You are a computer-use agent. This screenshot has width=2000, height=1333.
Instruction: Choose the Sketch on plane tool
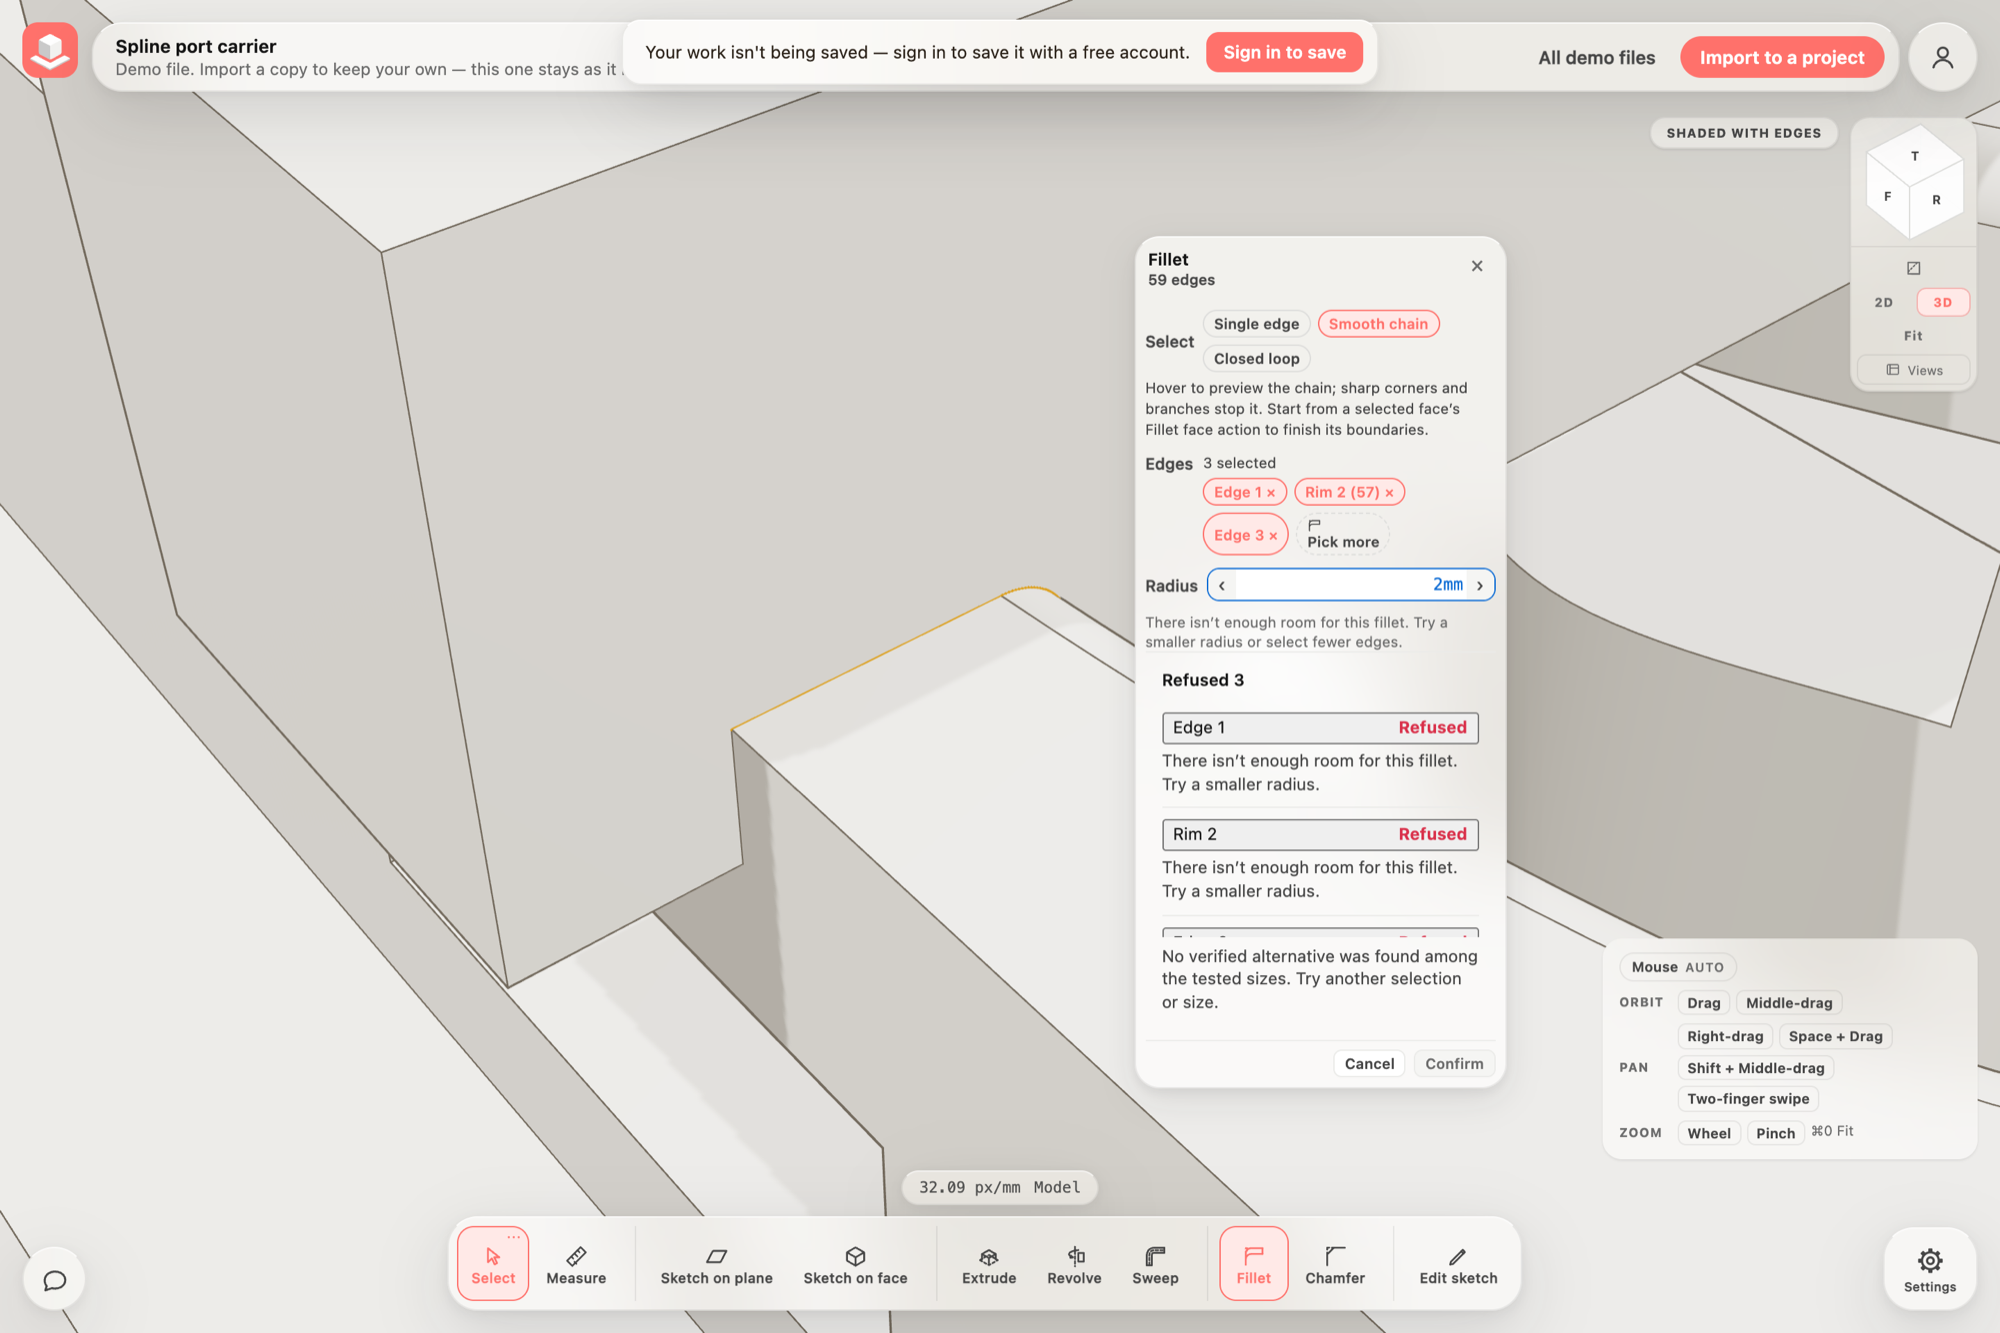point(716,1264)
